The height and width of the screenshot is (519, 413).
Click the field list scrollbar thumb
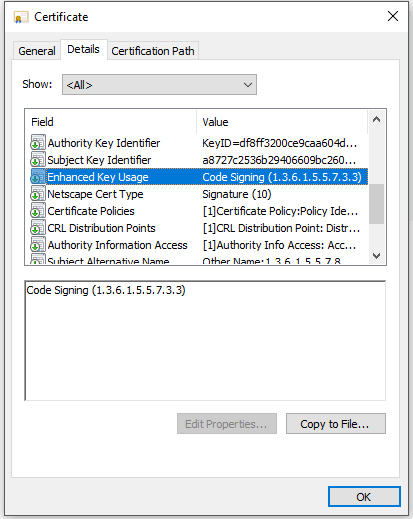(376, 204)
